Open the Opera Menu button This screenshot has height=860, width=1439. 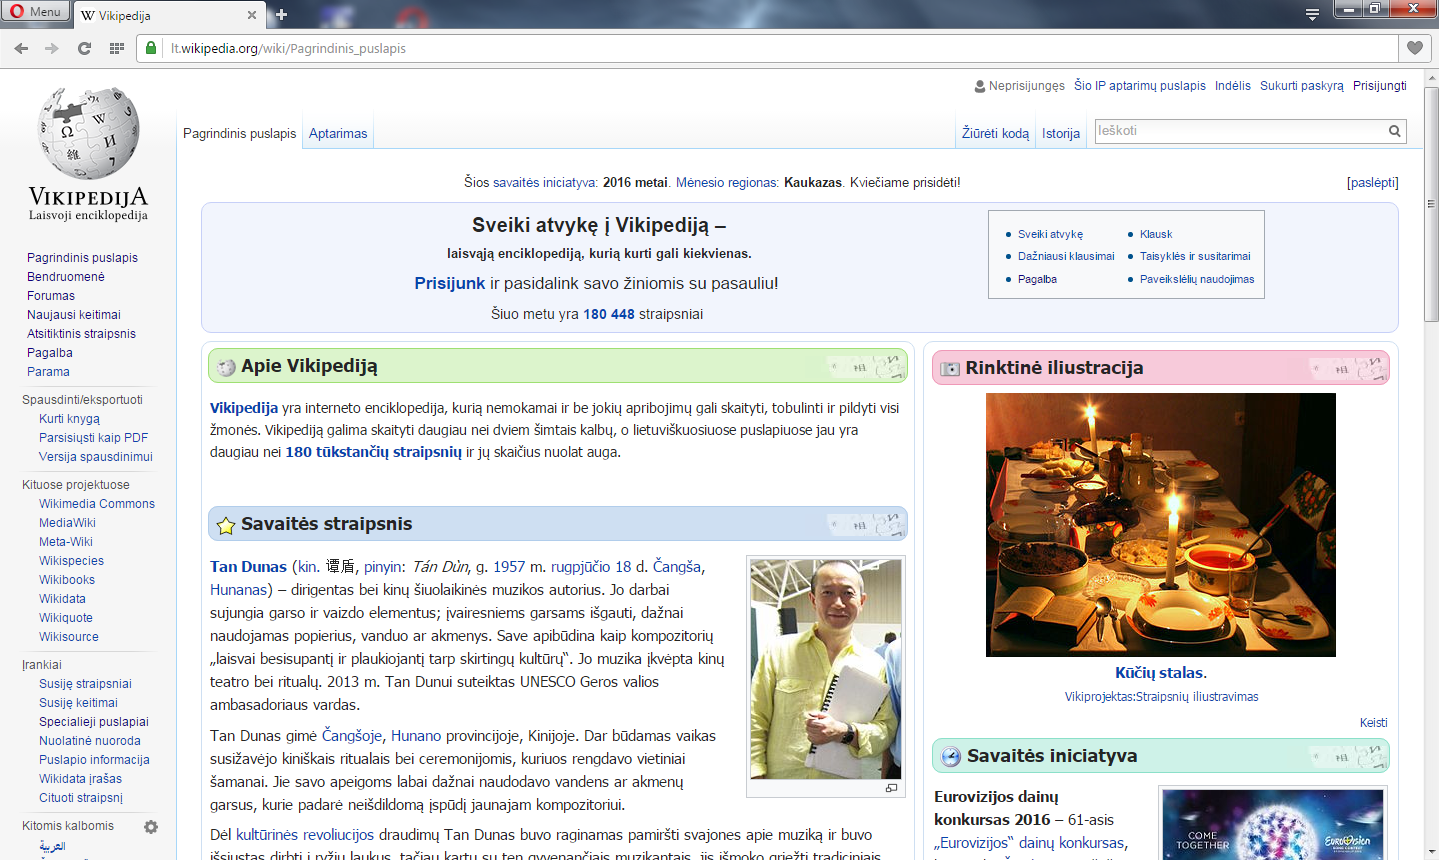click(36, 12)
